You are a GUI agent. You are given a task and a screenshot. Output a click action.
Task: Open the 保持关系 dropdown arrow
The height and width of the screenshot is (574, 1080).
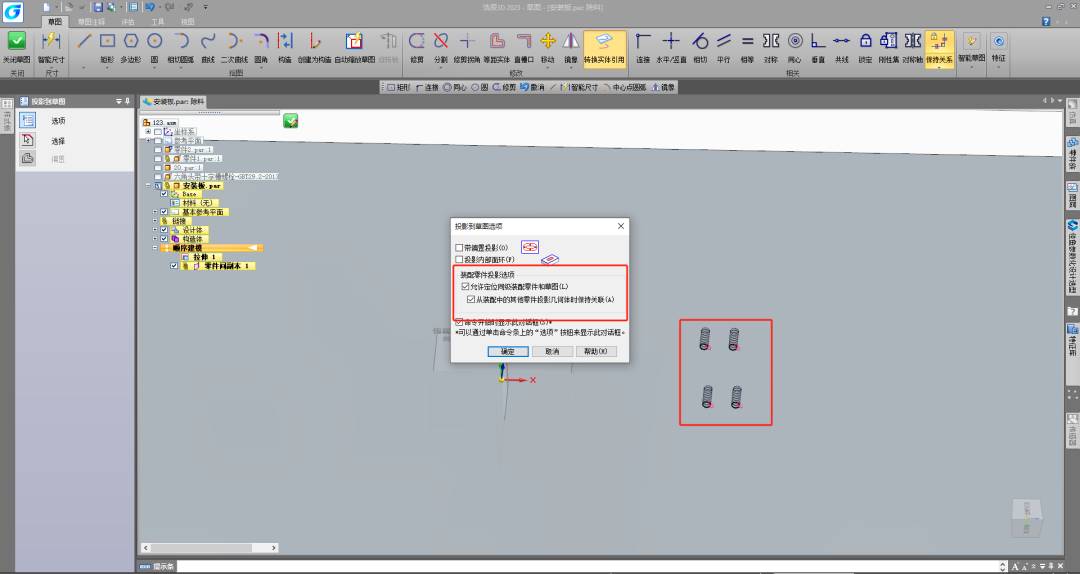click(939, 67)
